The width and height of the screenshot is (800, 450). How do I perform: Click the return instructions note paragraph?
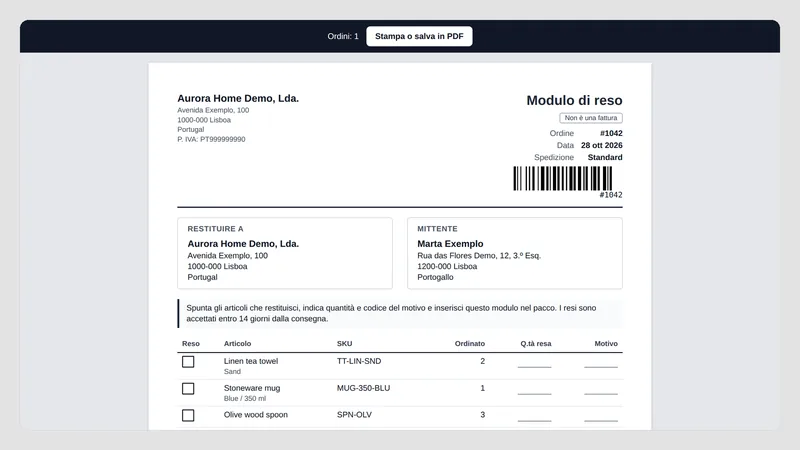(400, 313)
